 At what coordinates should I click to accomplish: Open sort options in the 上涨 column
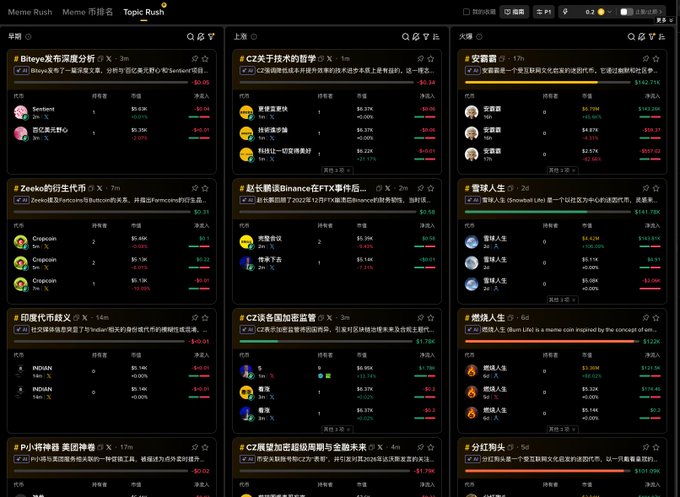436,37
